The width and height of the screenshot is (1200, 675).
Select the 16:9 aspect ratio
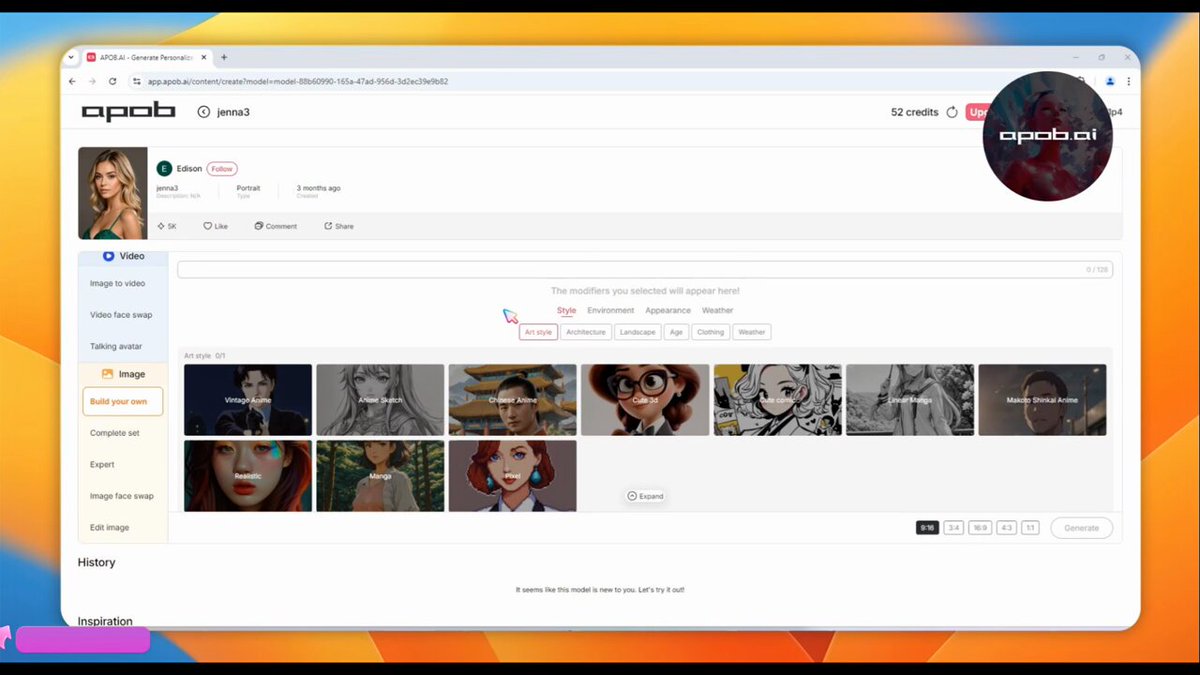pos(980,528)
